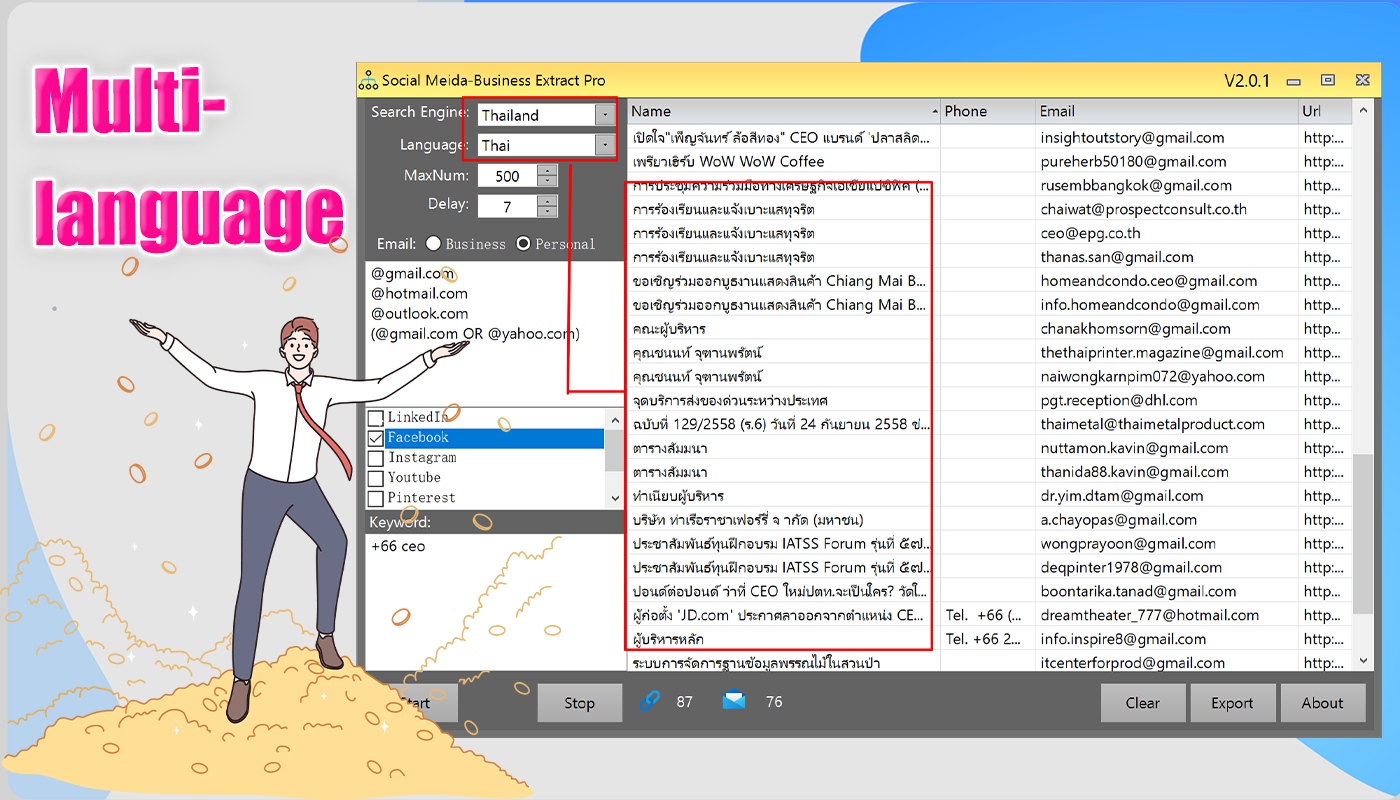
Task: Select email itcenterforprod@gmail.com cell
Action: pyautogui.click(x=1166, y=663)
